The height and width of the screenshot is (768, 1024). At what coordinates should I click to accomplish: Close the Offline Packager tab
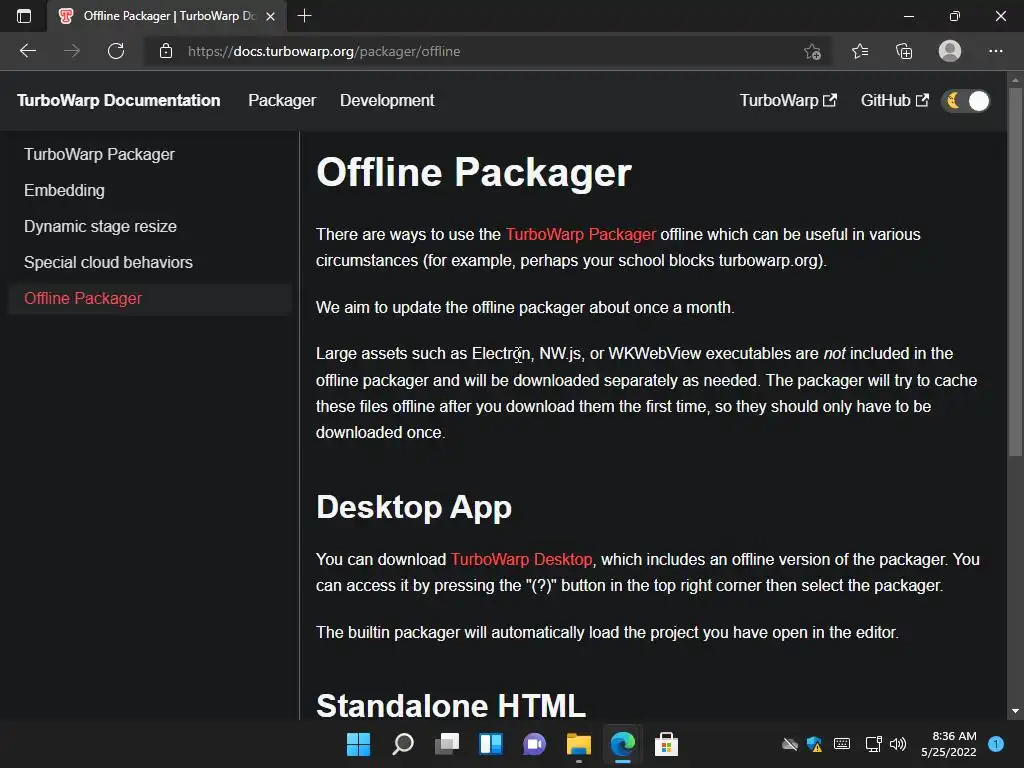click(270, 16)
